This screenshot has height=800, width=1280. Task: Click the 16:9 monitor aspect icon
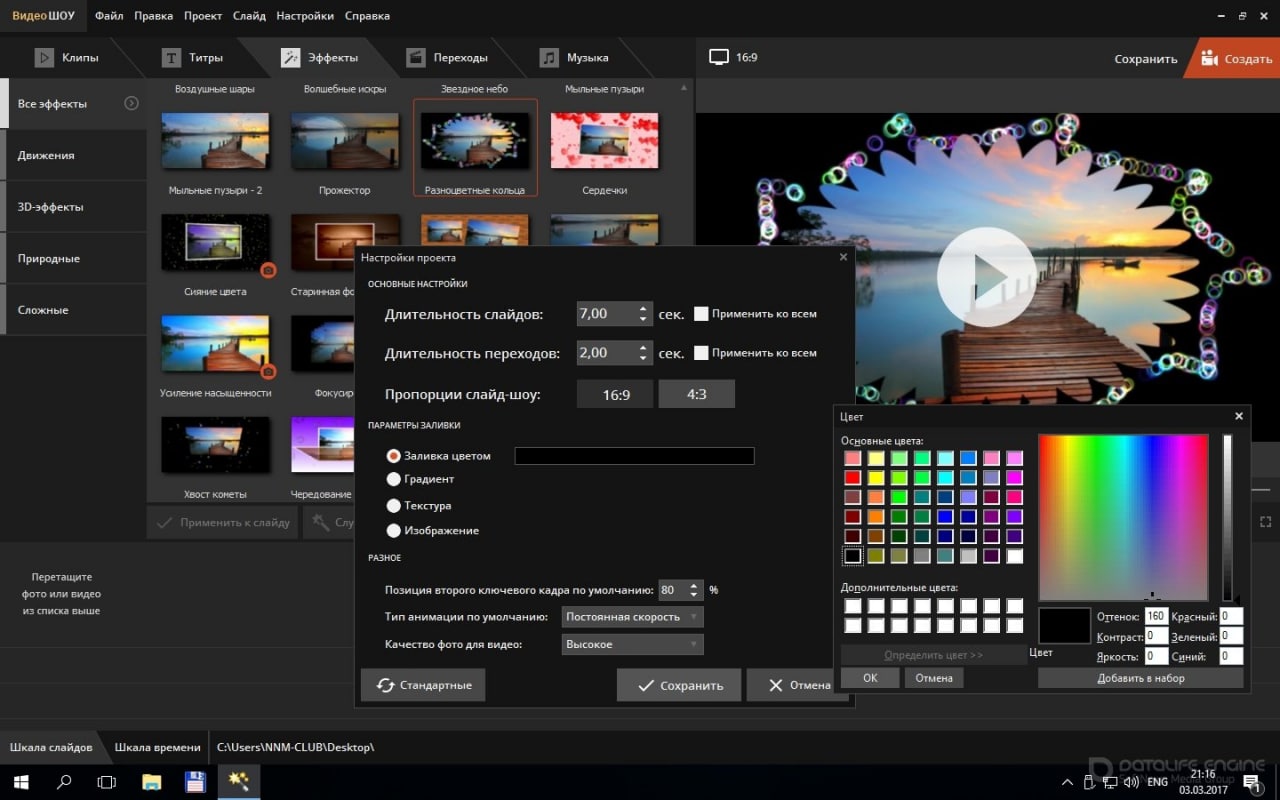[719, 57]
